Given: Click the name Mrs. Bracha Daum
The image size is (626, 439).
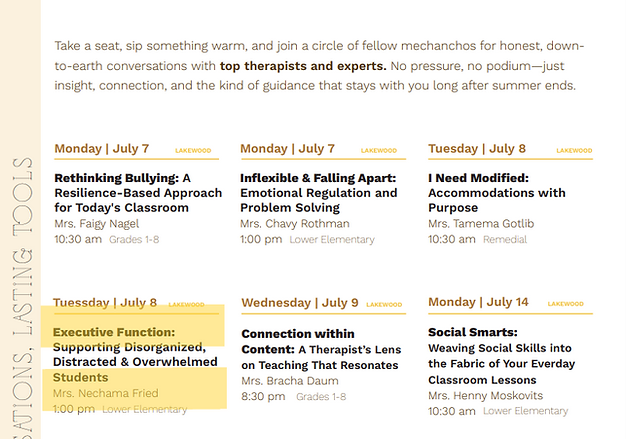Looking at the screenshot, I should click(290, 381).
